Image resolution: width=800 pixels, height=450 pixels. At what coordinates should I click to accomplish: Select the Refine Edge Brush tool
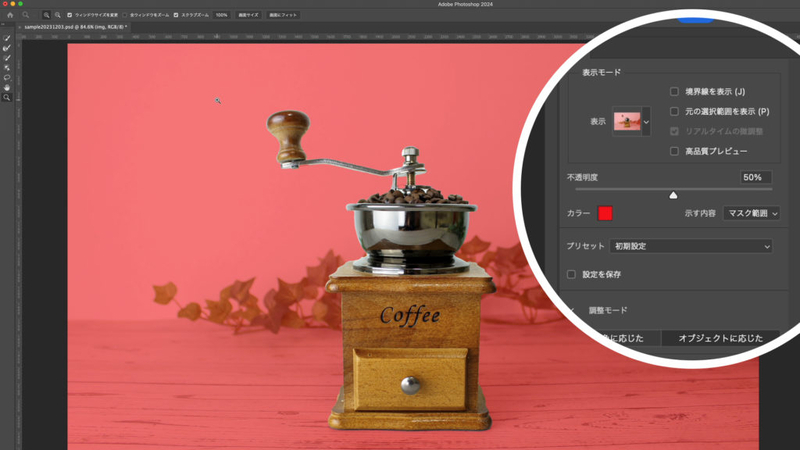click(x=7, y=48)
